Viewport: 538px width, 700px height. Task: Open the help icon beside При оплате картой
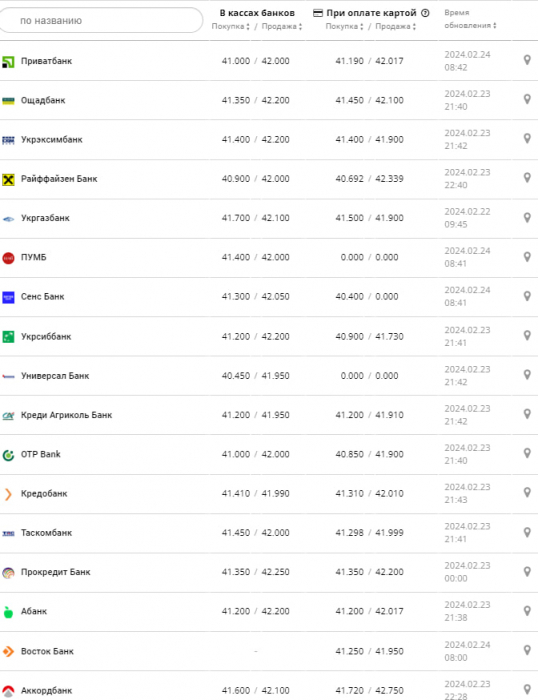(x=425, y=13)
